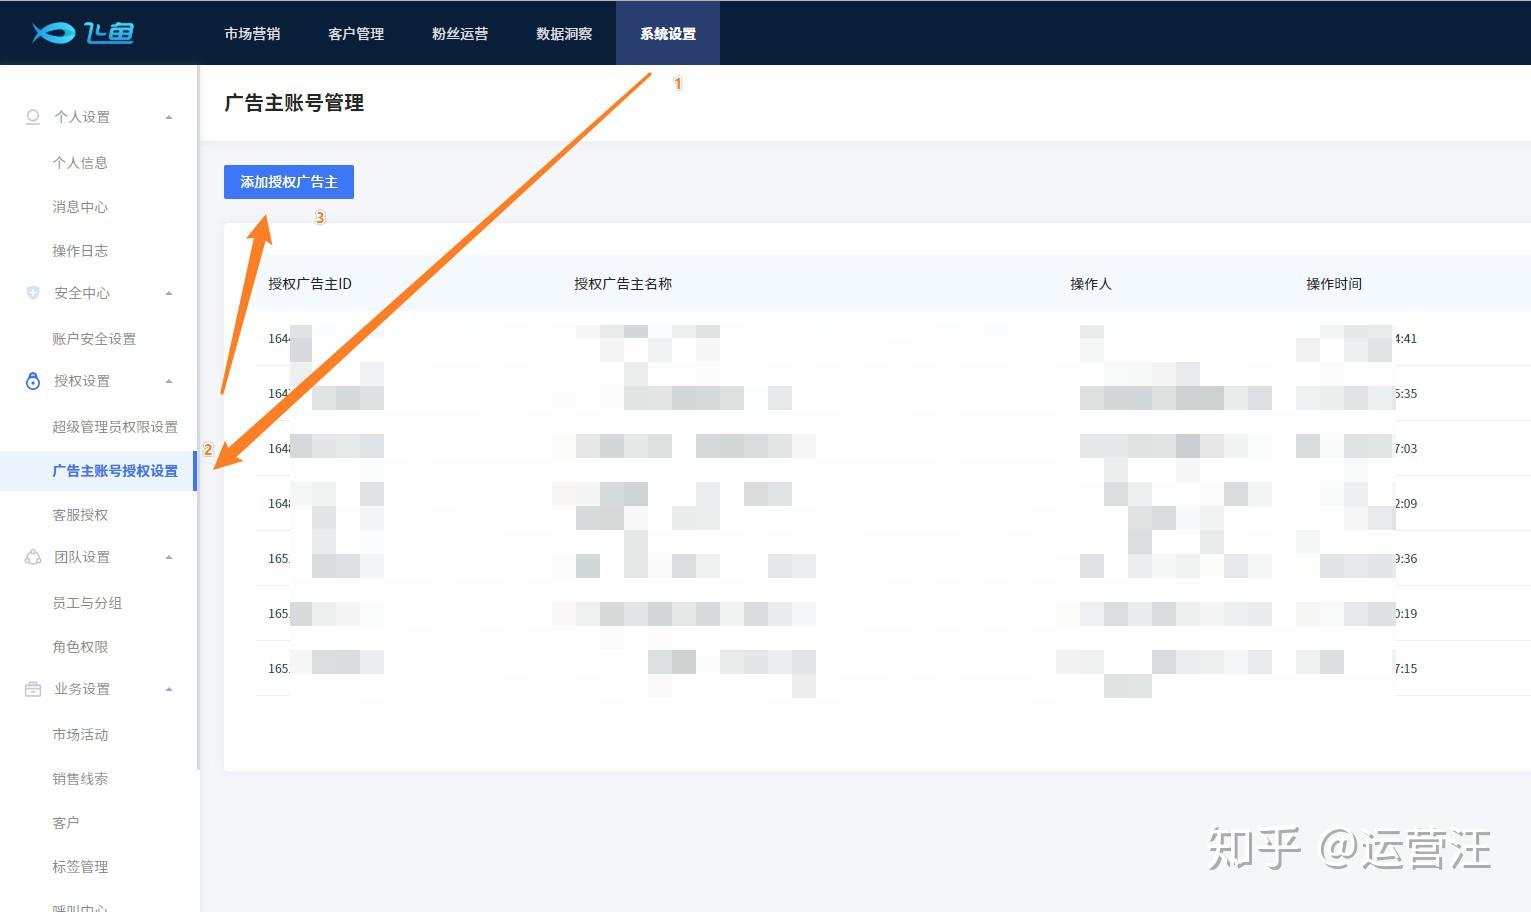Click the 授权广告主名称 column header
1531x912 pixels.
click(x=623, y=284)
